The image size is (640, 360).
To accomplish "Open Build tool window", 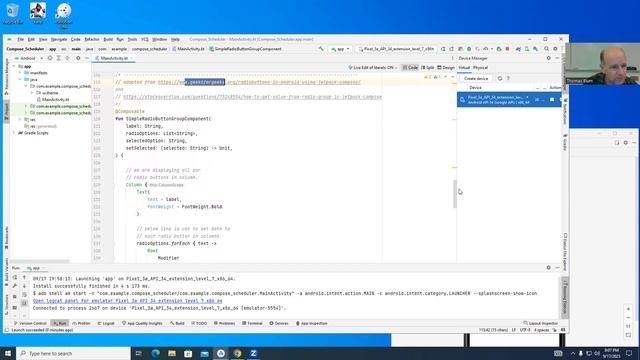I will pos(177,323).
